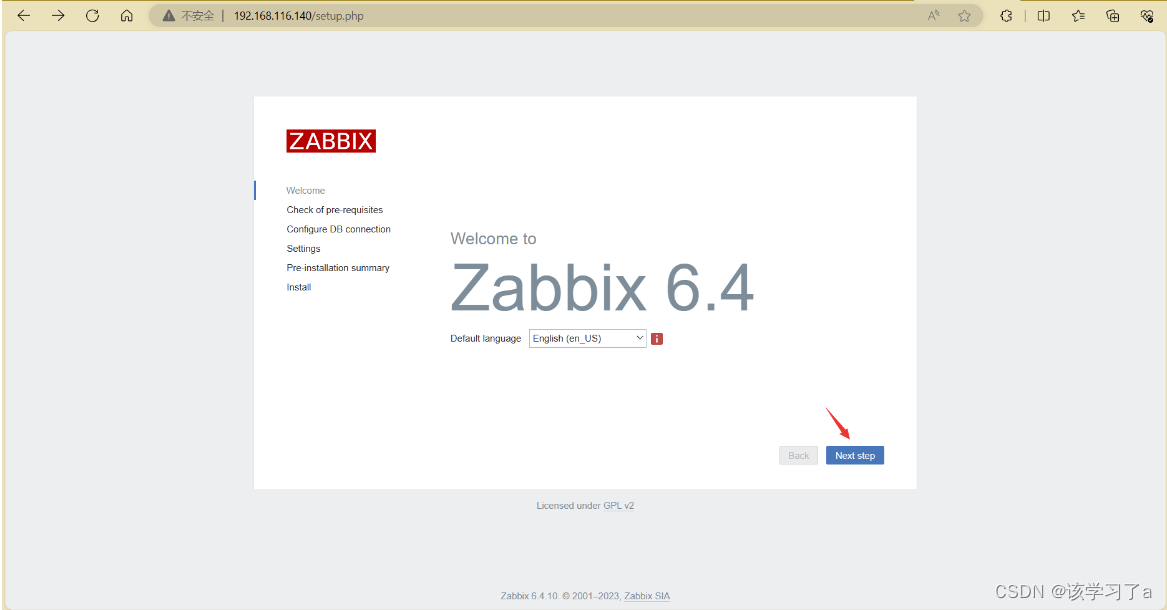Click the Default language label
This screenshot has height=610, width=1167.
pos(485,338)
